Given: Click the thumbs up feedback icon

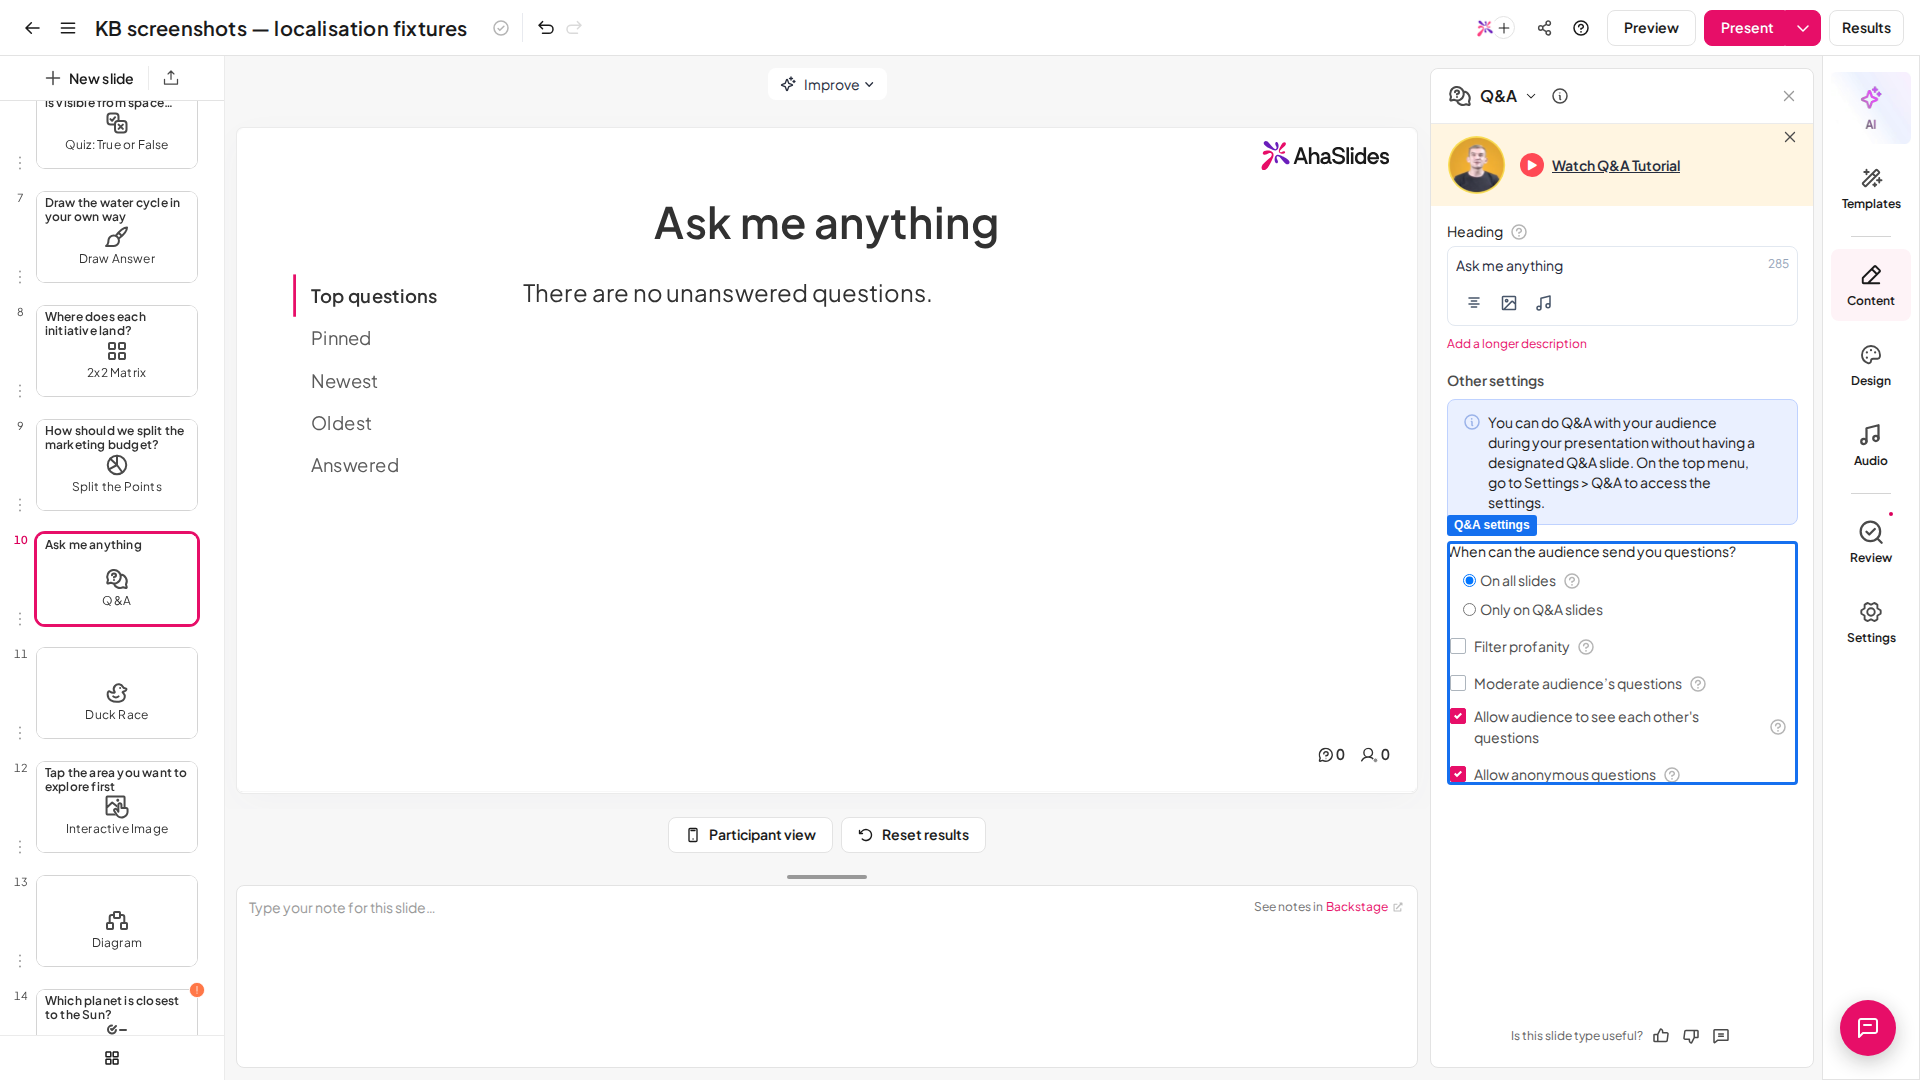Looking at the screenshot, I should [x=1661, y=1036].
